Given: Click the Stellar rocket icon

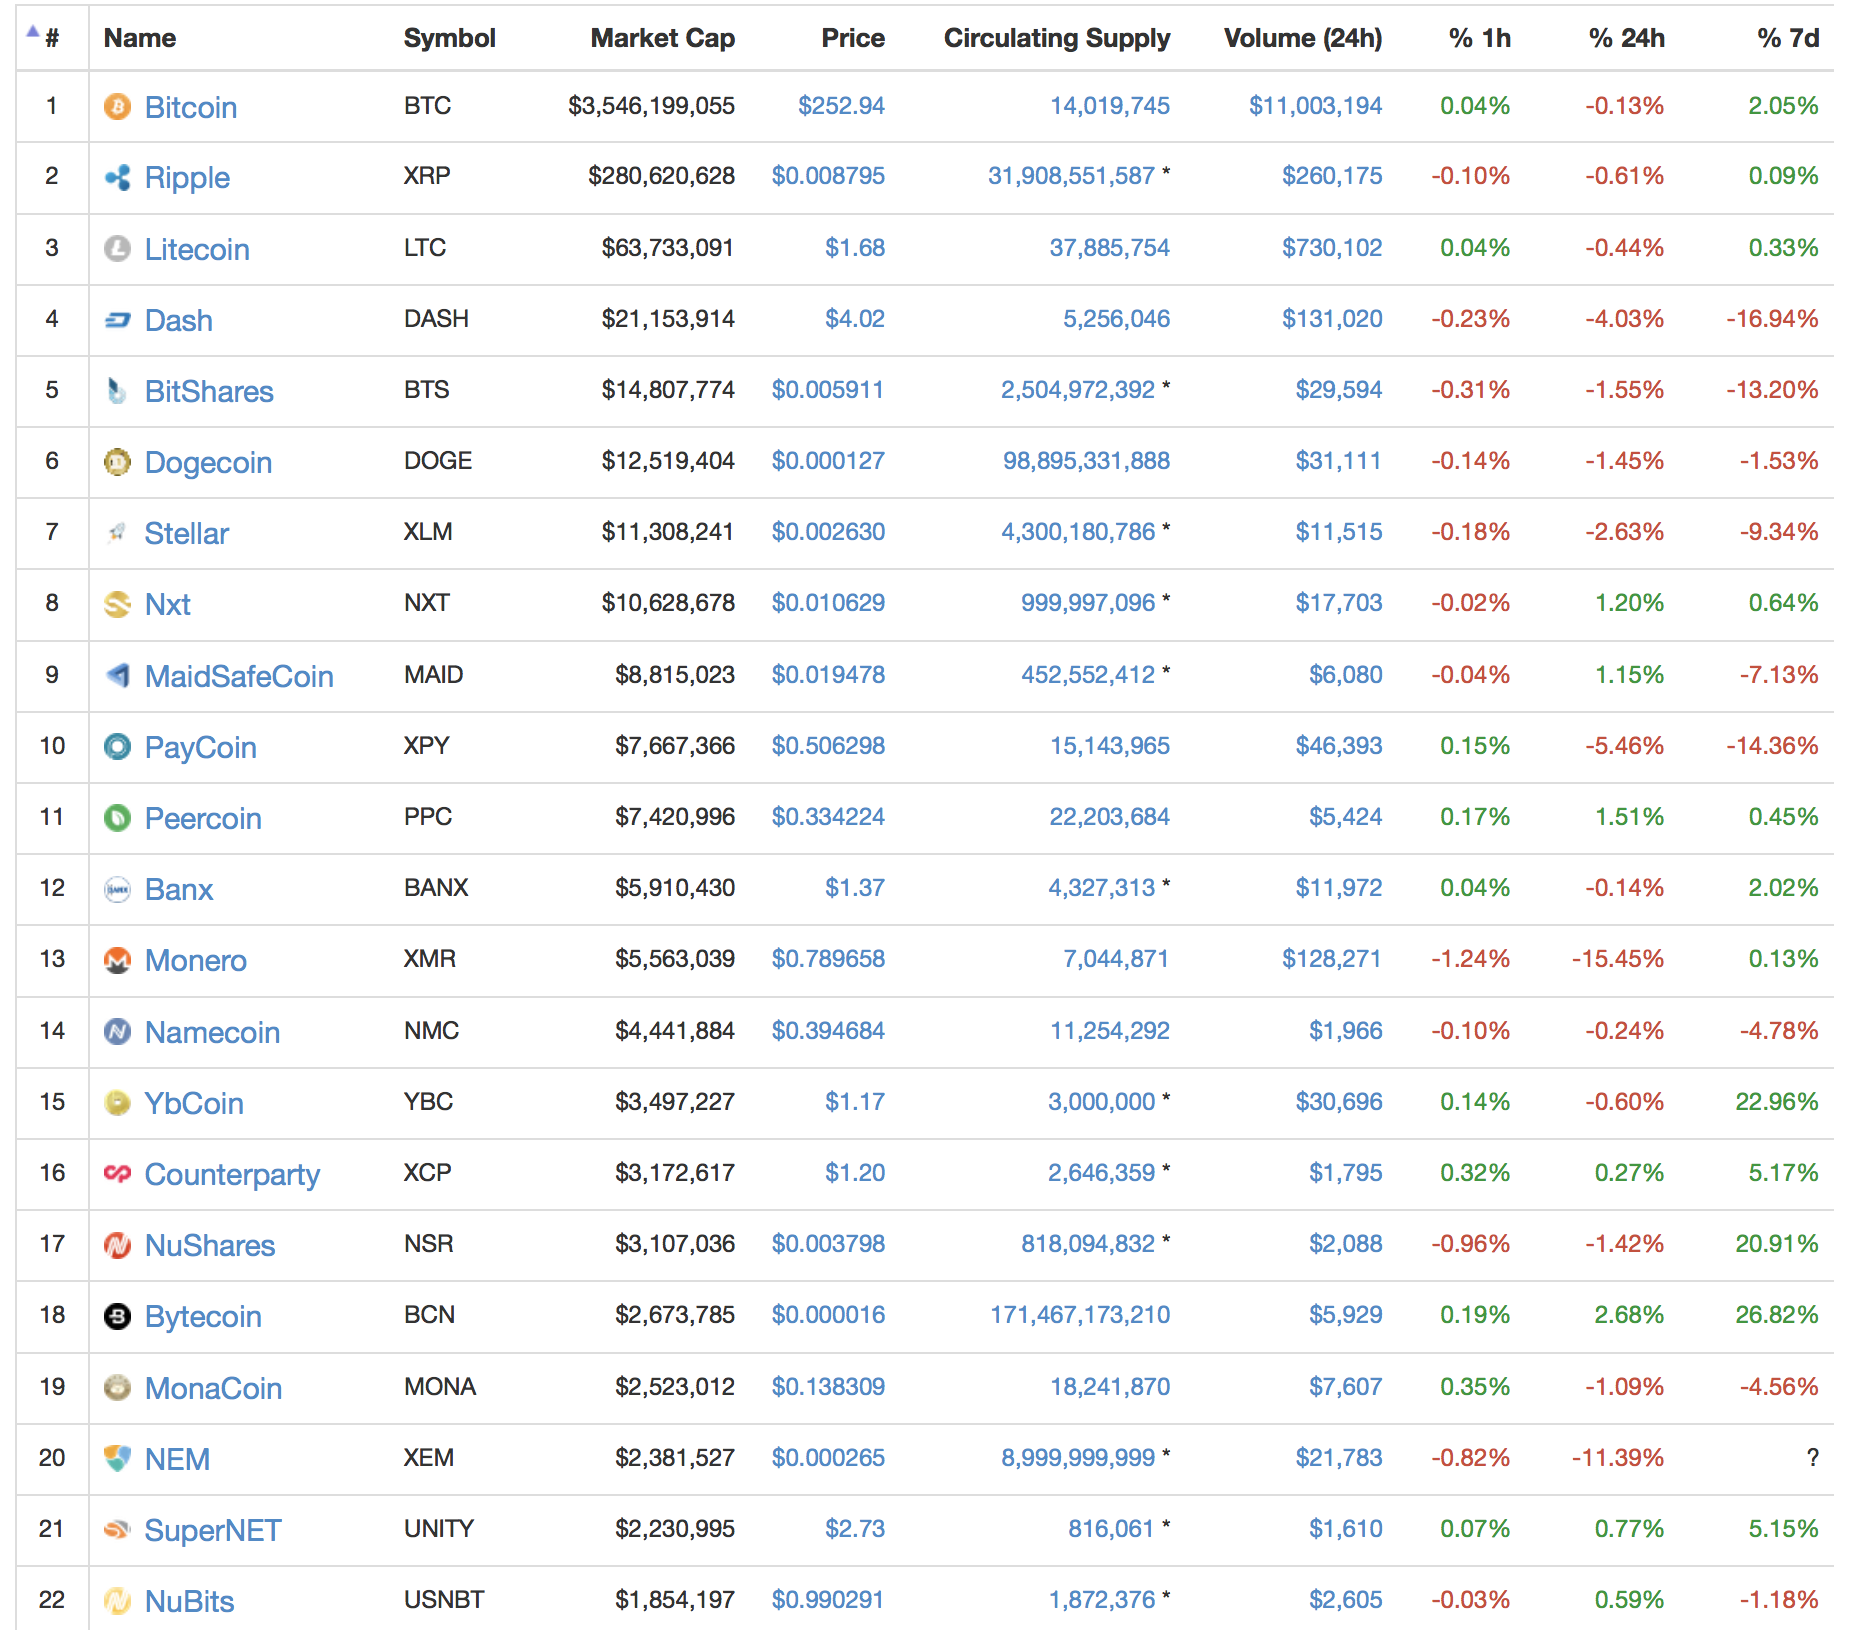Looking at the screenshot, I should 117,533.
